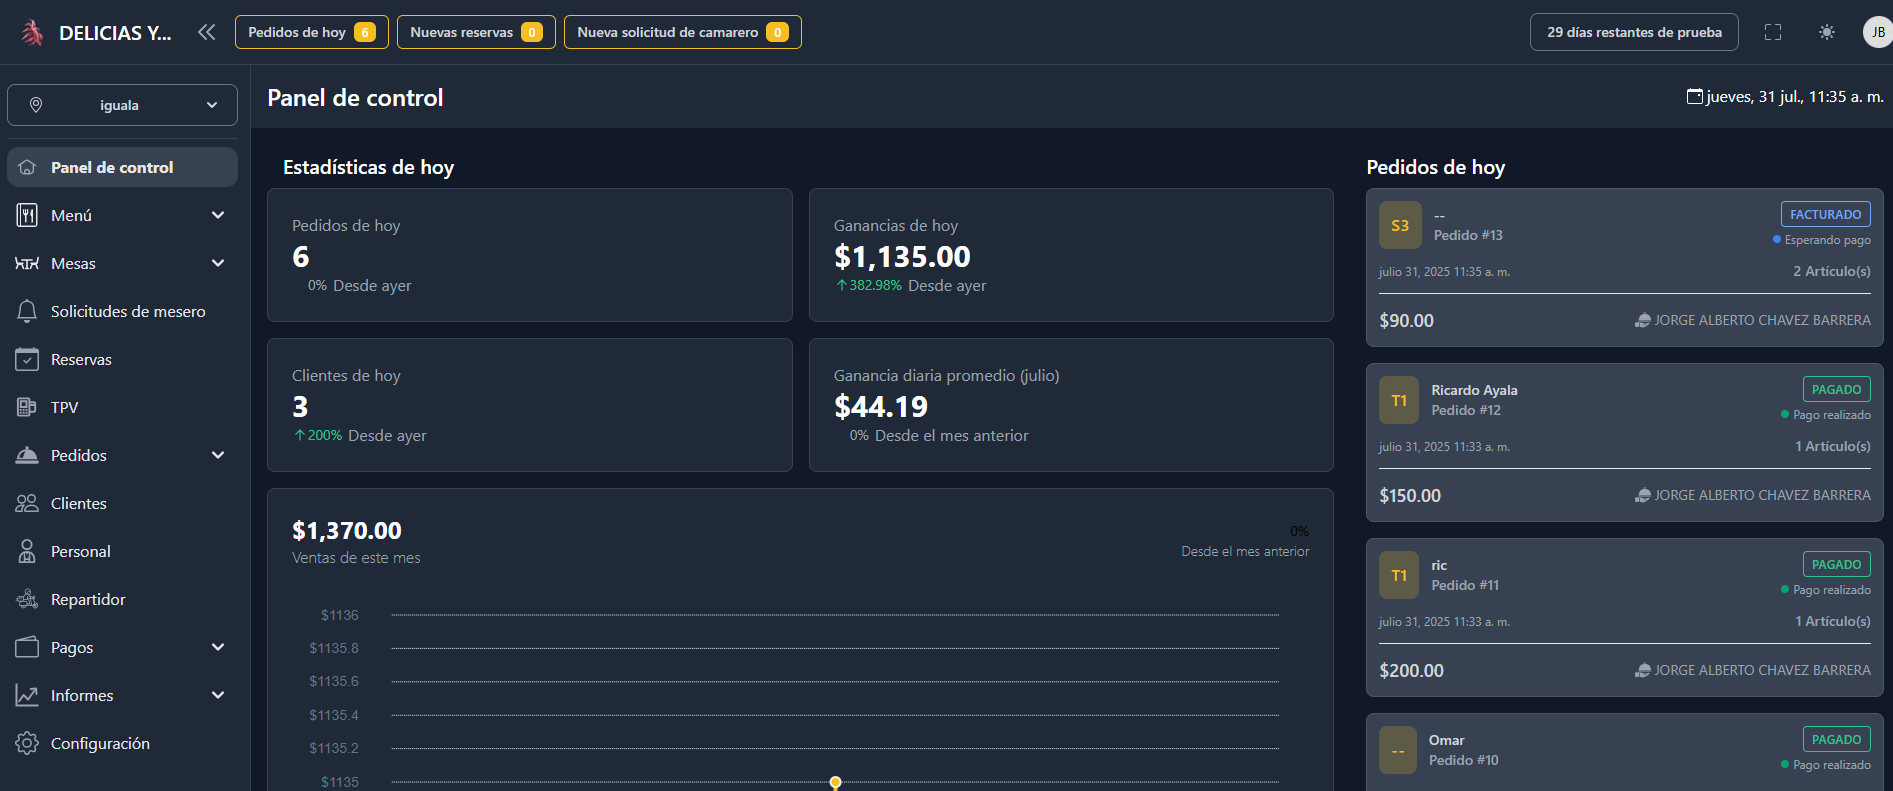Screen dimensions: 1893x791
Task: Open Configuración gear icon
Action: click(x=27, y=743)
